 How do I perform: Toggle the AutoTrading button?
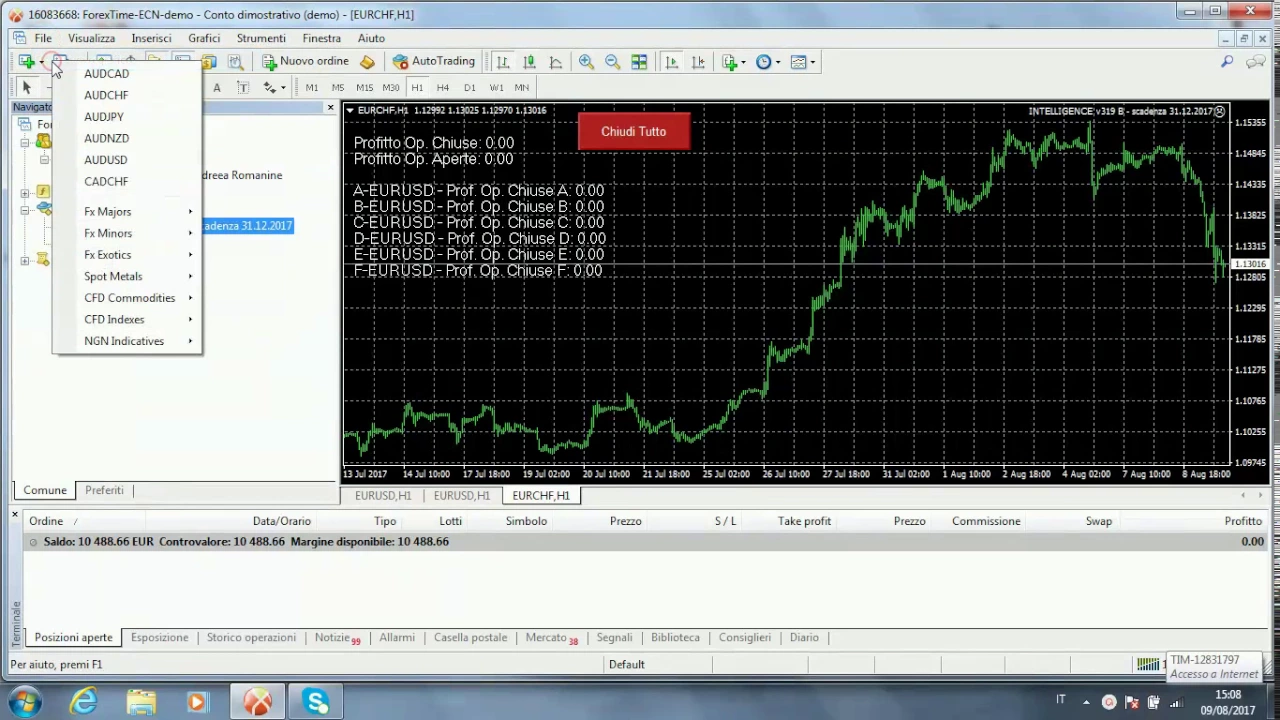[434, 61]
